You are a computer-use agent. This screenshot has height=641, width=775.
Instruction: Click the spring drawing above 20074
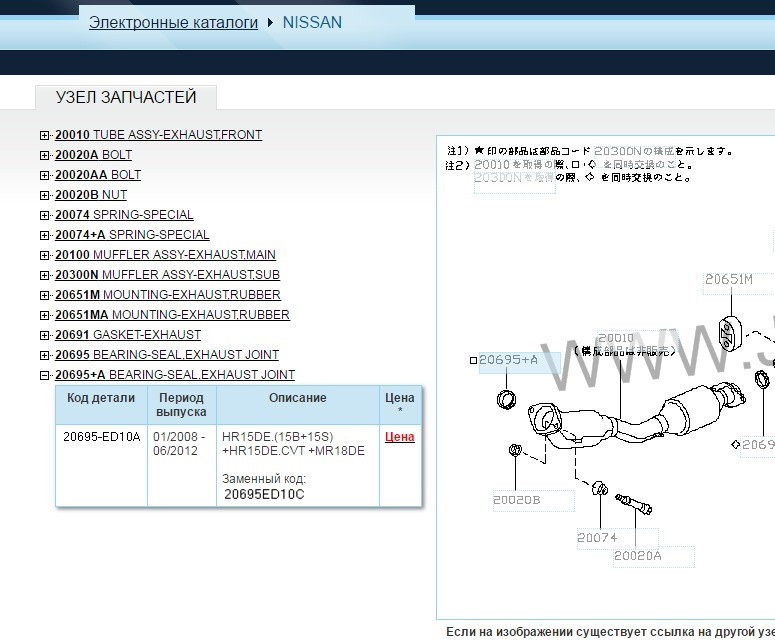(600, 488)
